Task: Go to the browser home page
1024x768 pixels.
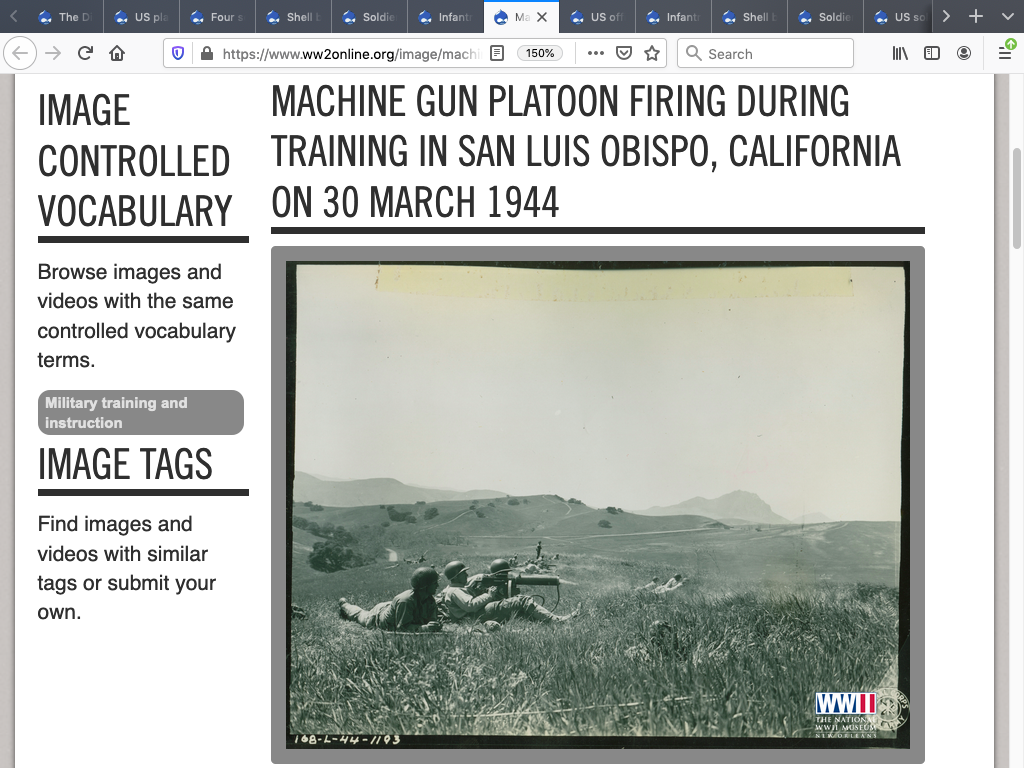Action: [117, 54]
